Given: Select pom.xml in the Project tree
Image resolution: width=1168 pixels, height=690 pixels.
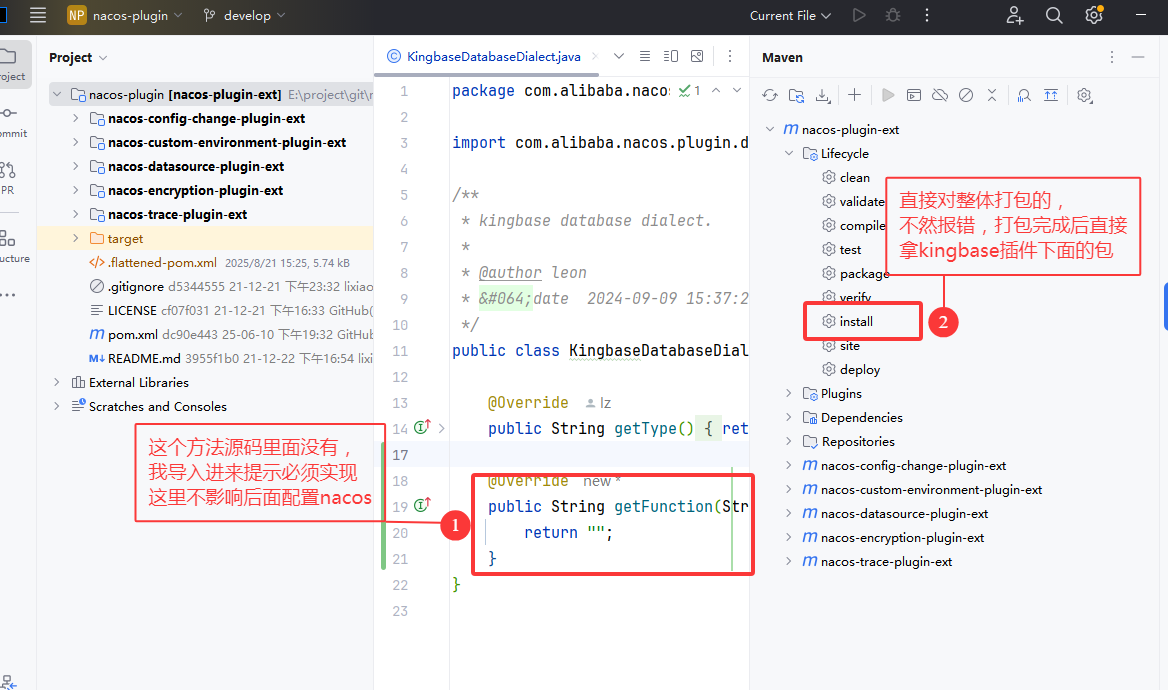Looking at the screenshot, I should (x=133, y=335).
